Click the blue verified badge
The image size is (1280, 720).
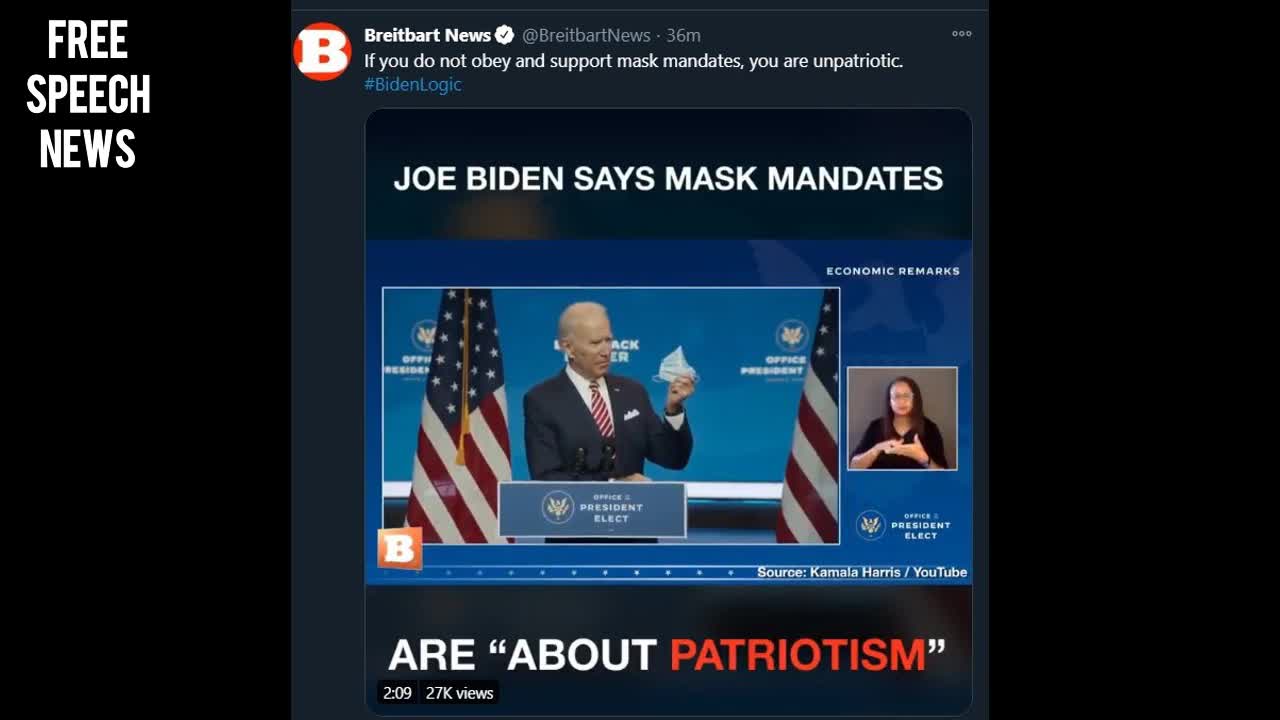pos(505,35)
